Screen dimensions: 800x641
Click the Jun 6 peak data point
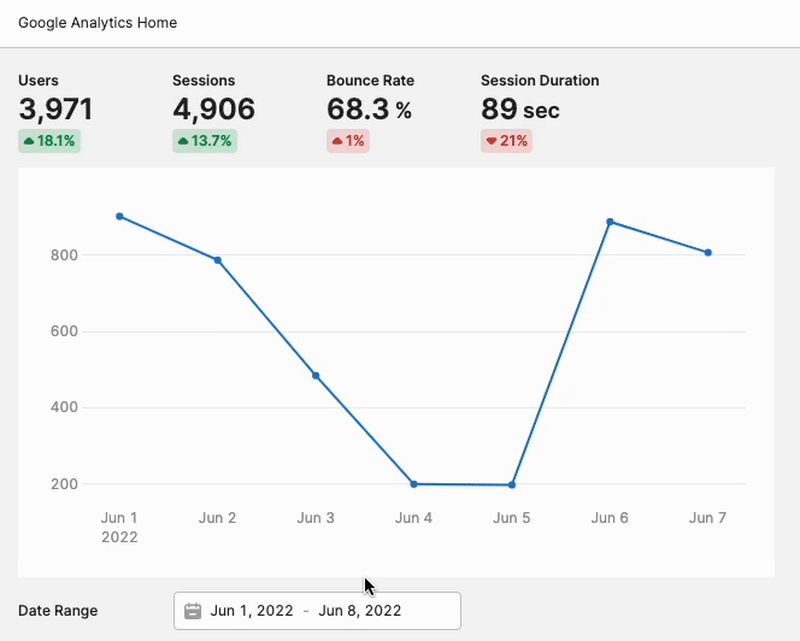pyautogui.click(x=610, y=222)
